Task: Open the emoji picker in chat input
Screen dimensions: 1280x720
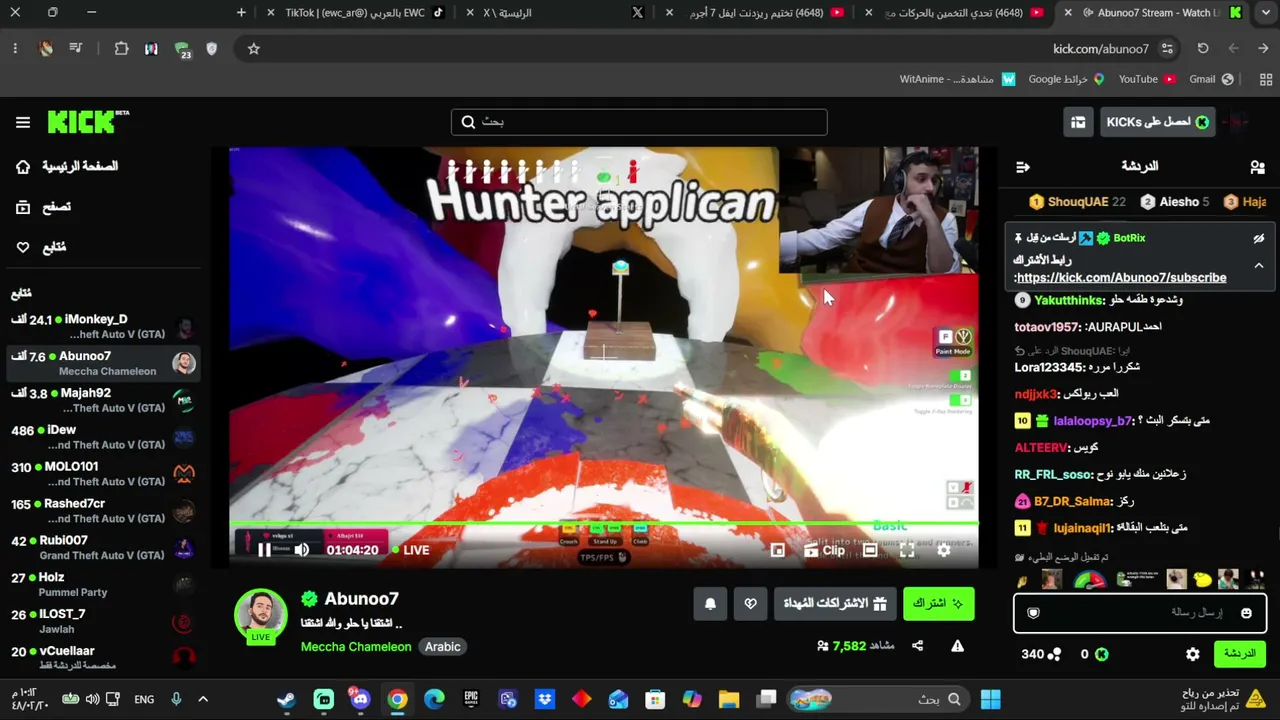Action: pyautogui.click(x=1246, y=613)
